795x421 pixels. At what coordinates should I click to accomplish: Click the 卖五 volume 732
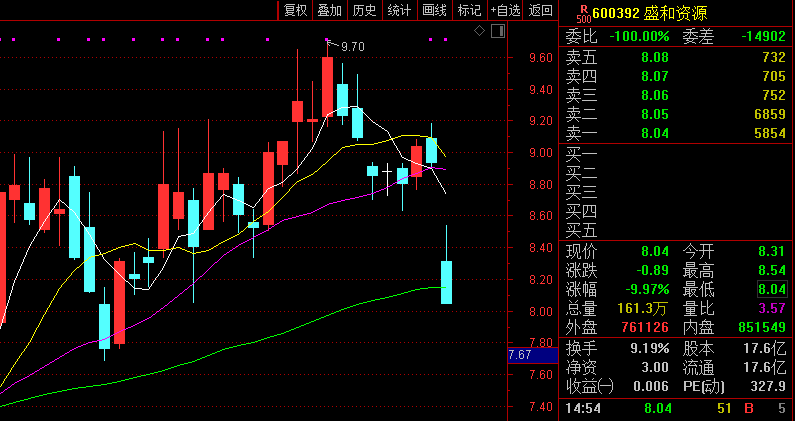click(x=774, y=57)
